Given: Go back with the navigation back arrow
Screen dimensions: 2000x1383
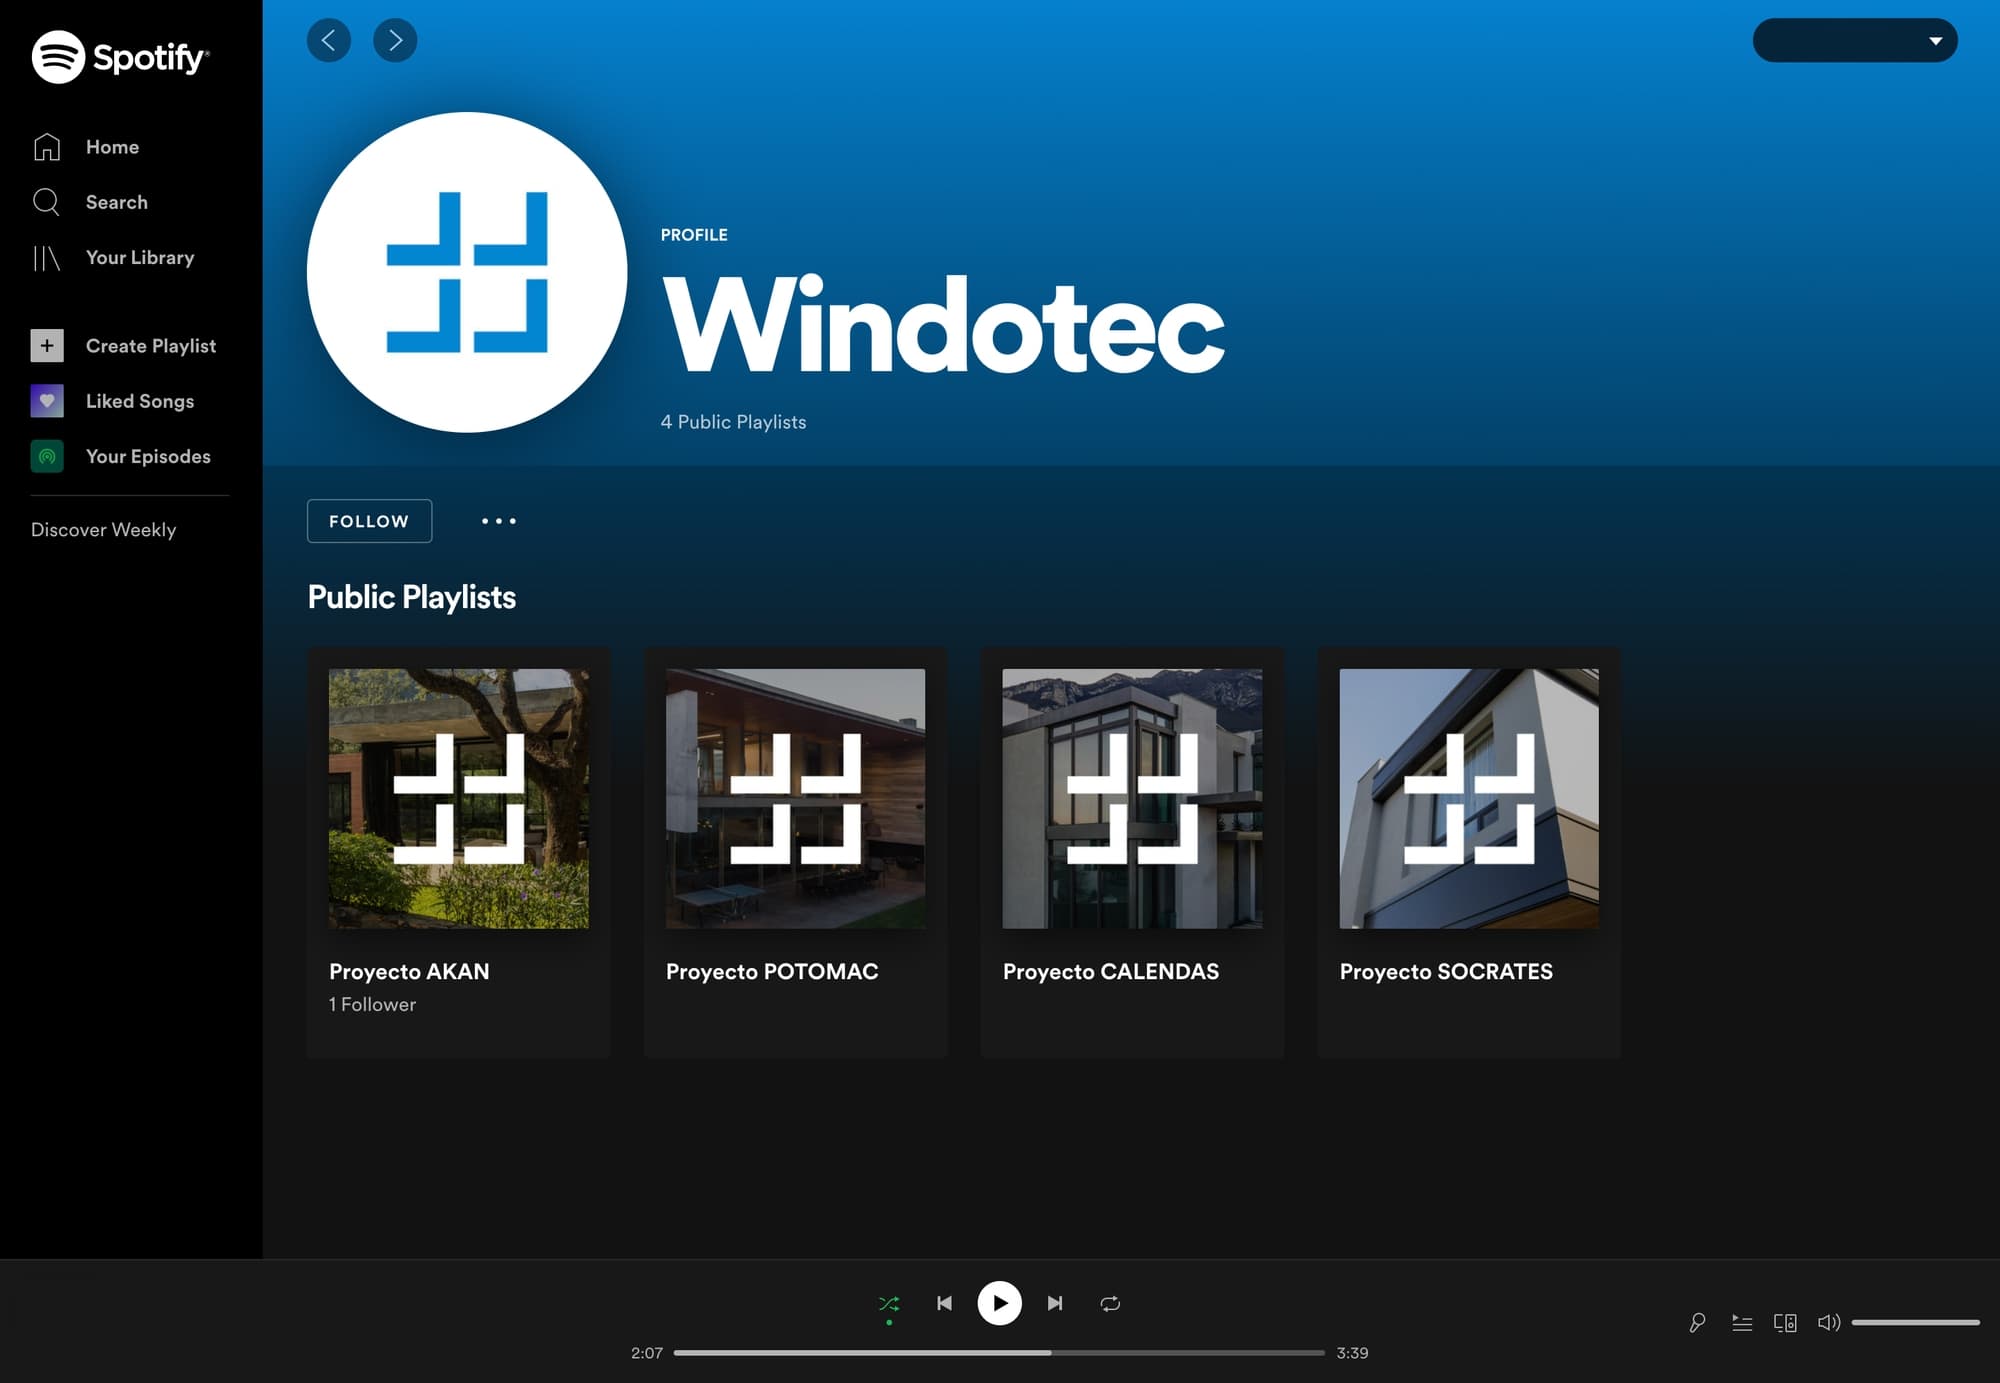Looking at the screenshot, I should 329,40.
